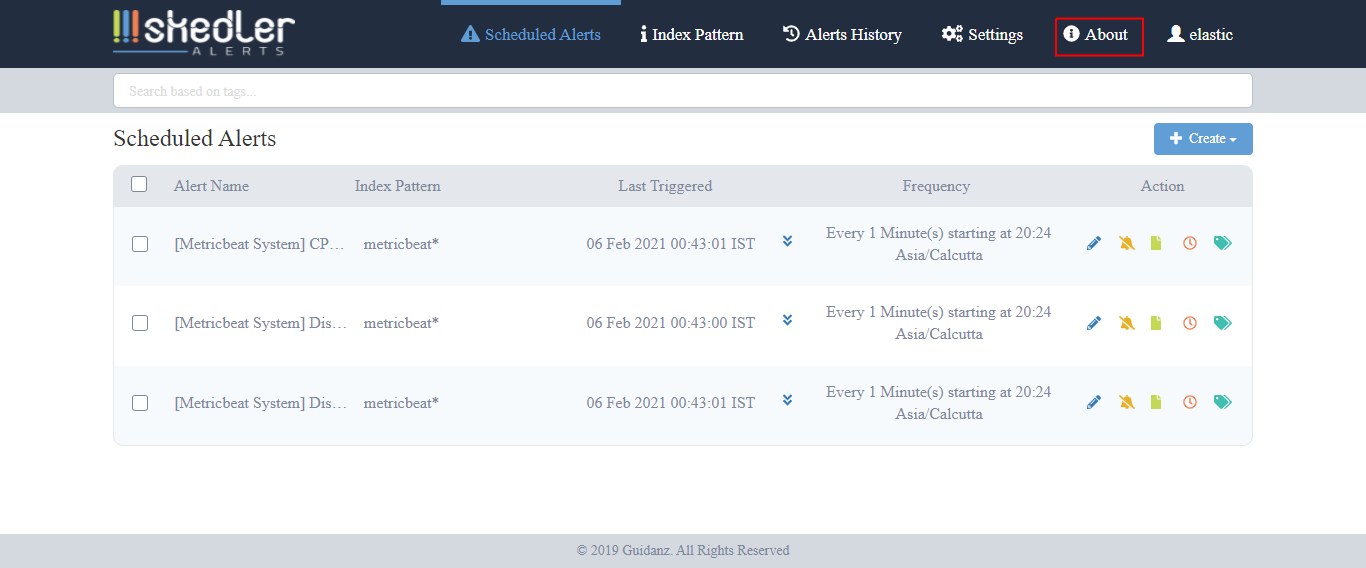Click alert name in row triggered 00:43:00
Viewport: 1366px width, 568px height.
260,323
